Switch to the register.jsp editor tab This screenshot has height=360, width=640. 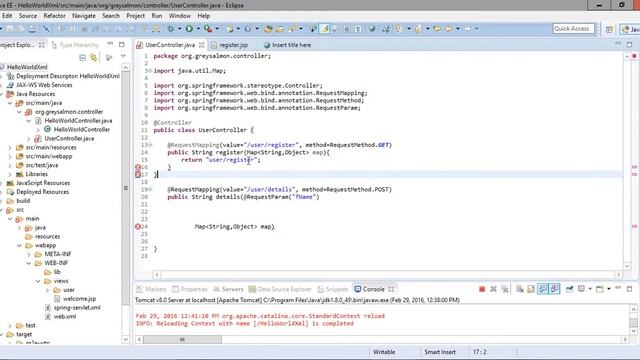point(229,45)
